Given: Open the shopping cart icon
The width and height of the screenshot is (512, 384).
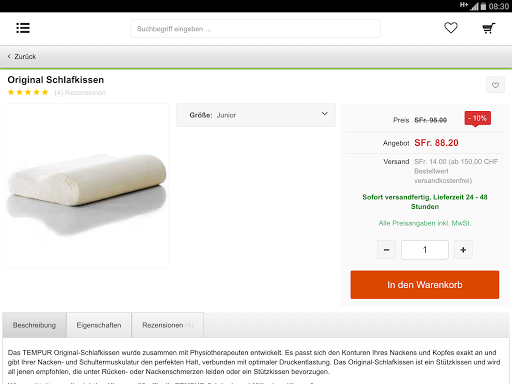Looking at the screenshot, I should coord(489,28).
